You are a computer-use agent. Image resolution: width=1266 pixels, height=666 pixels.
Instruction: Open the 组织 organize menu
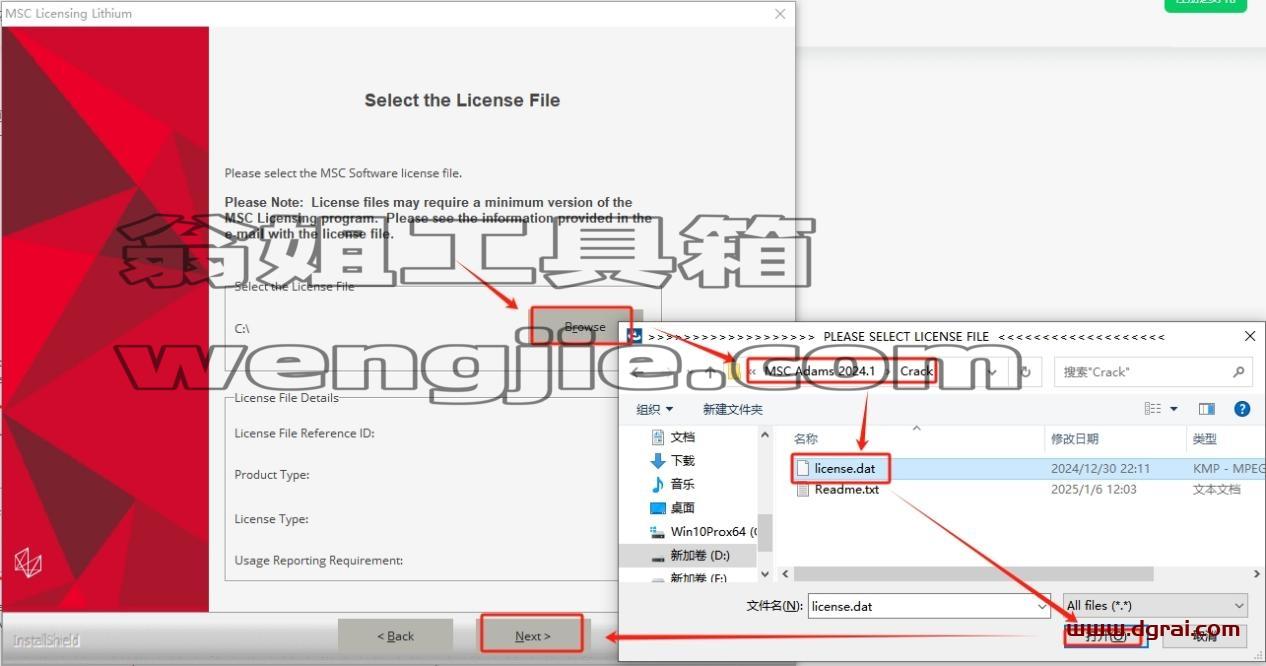click(655, 409)
